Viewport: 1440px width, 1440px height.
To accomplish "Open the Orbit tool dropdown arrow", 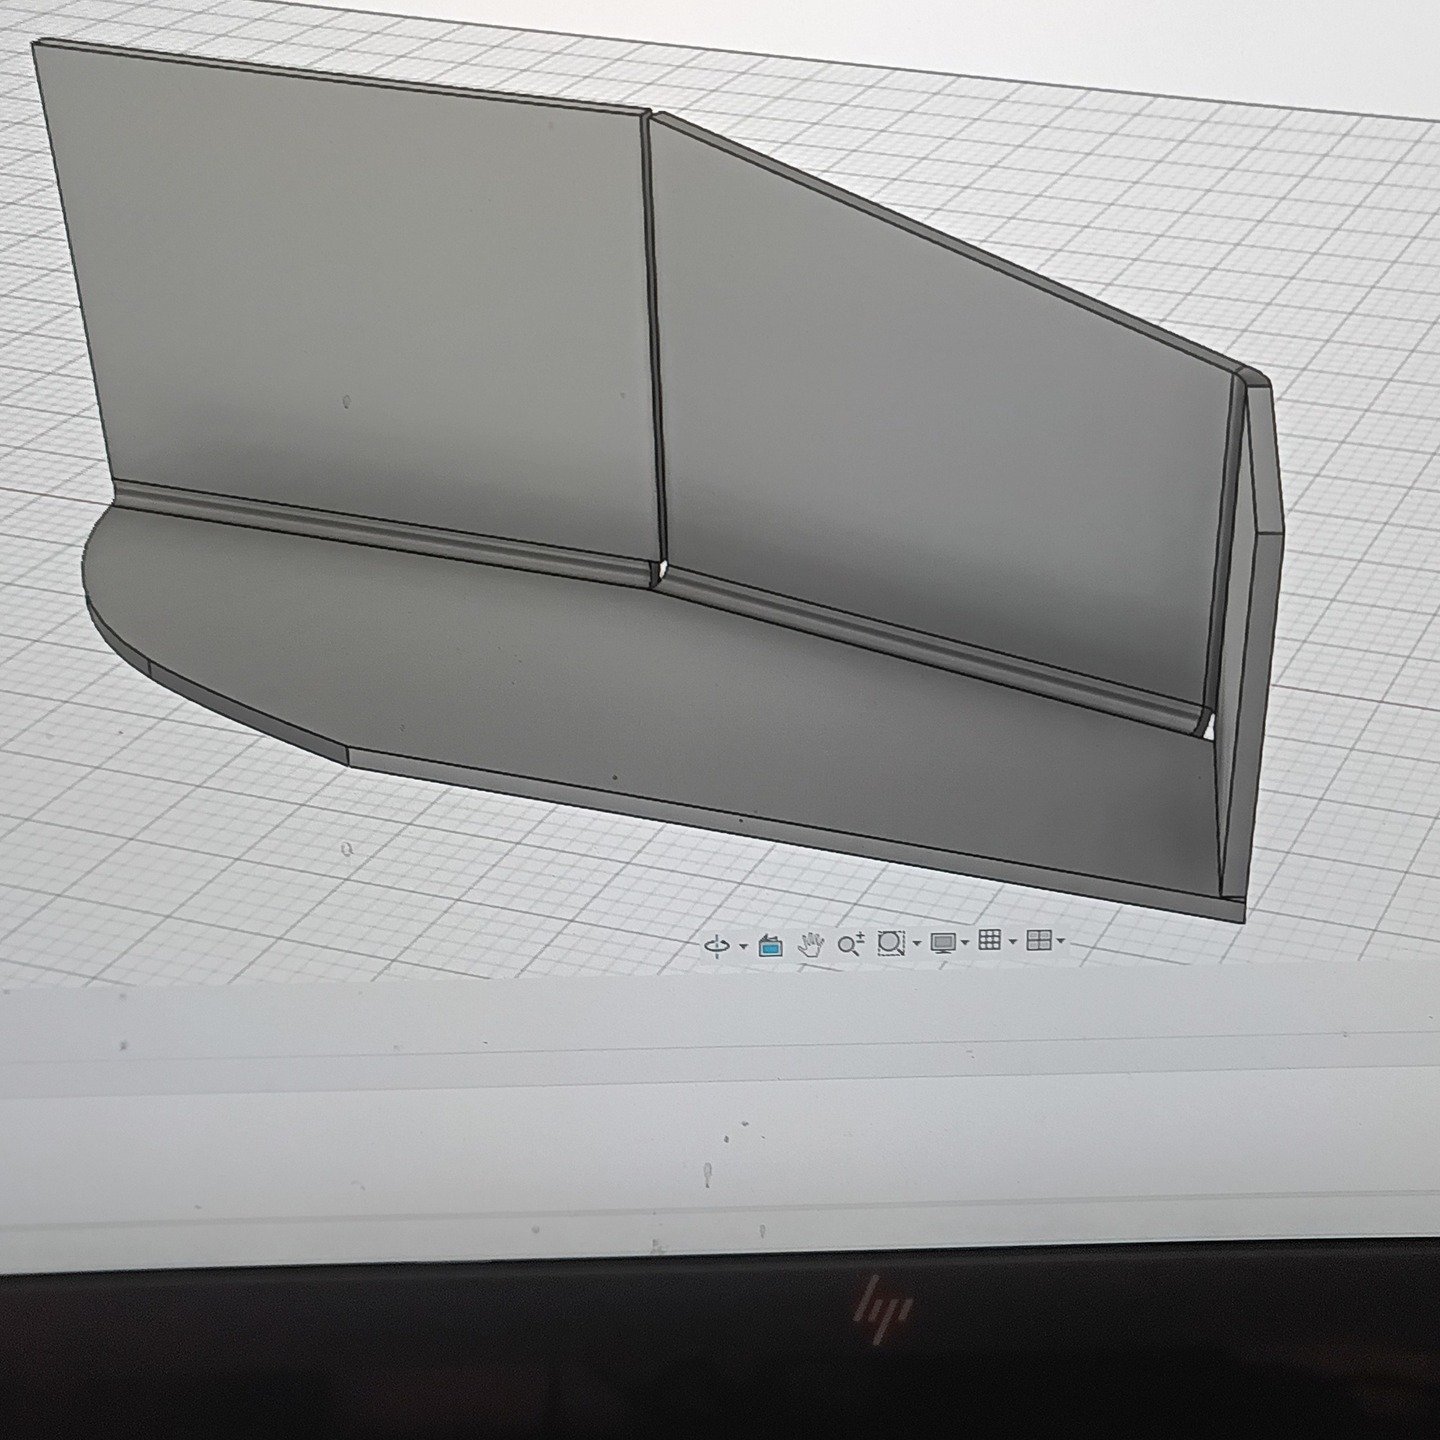I will point(744,944).
